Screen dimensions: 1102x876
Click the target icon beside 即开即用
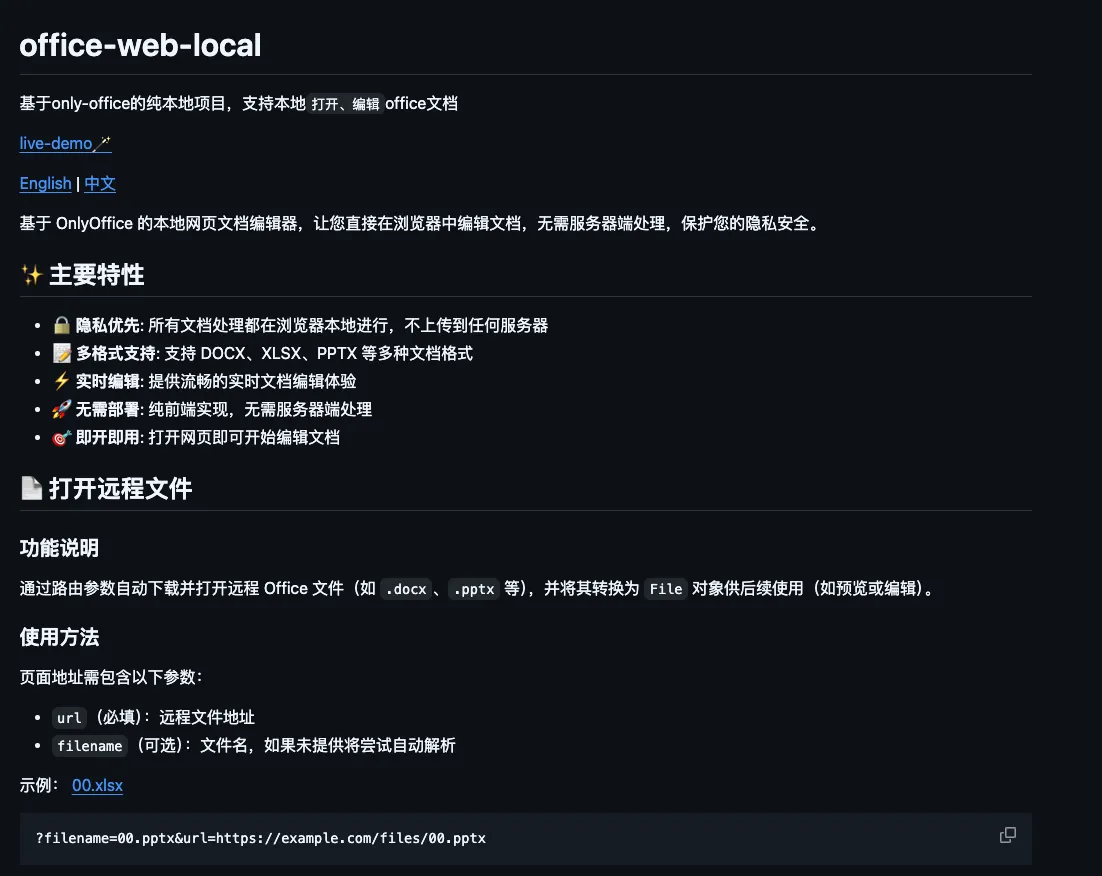[62, 437]
